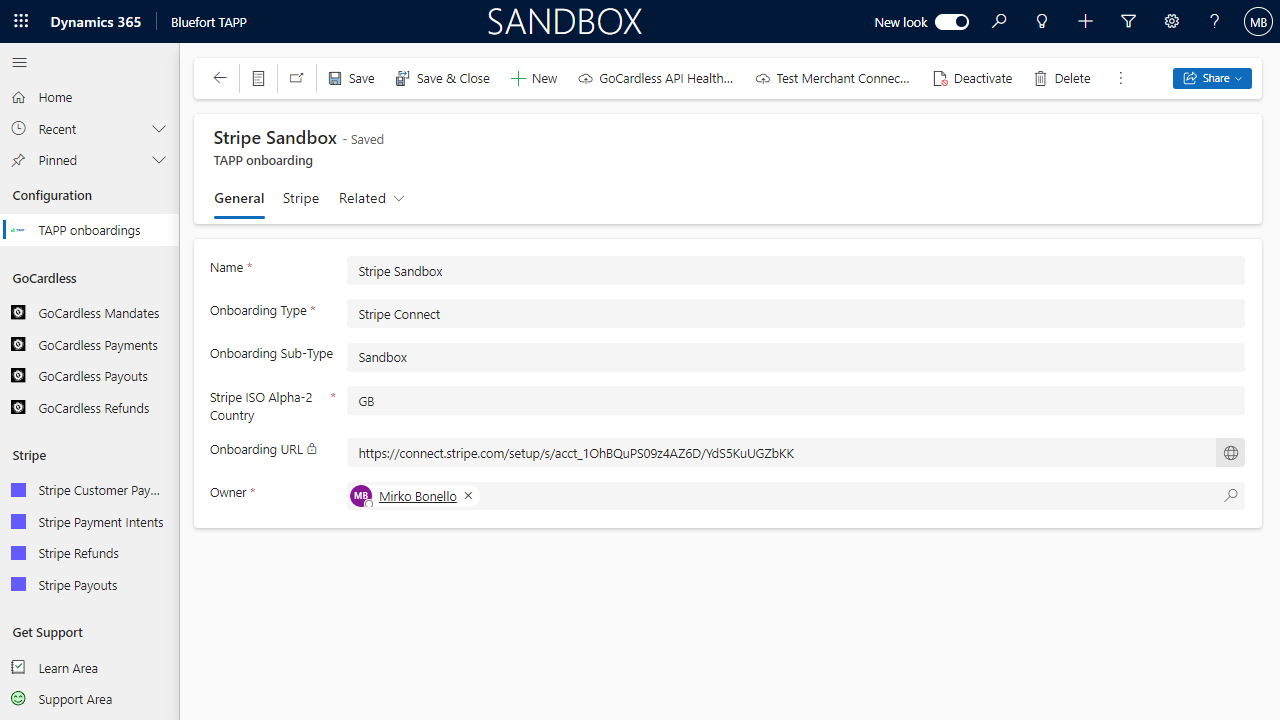Open the Related tab dropdown

pyautogui.click(x=372, y=198)
